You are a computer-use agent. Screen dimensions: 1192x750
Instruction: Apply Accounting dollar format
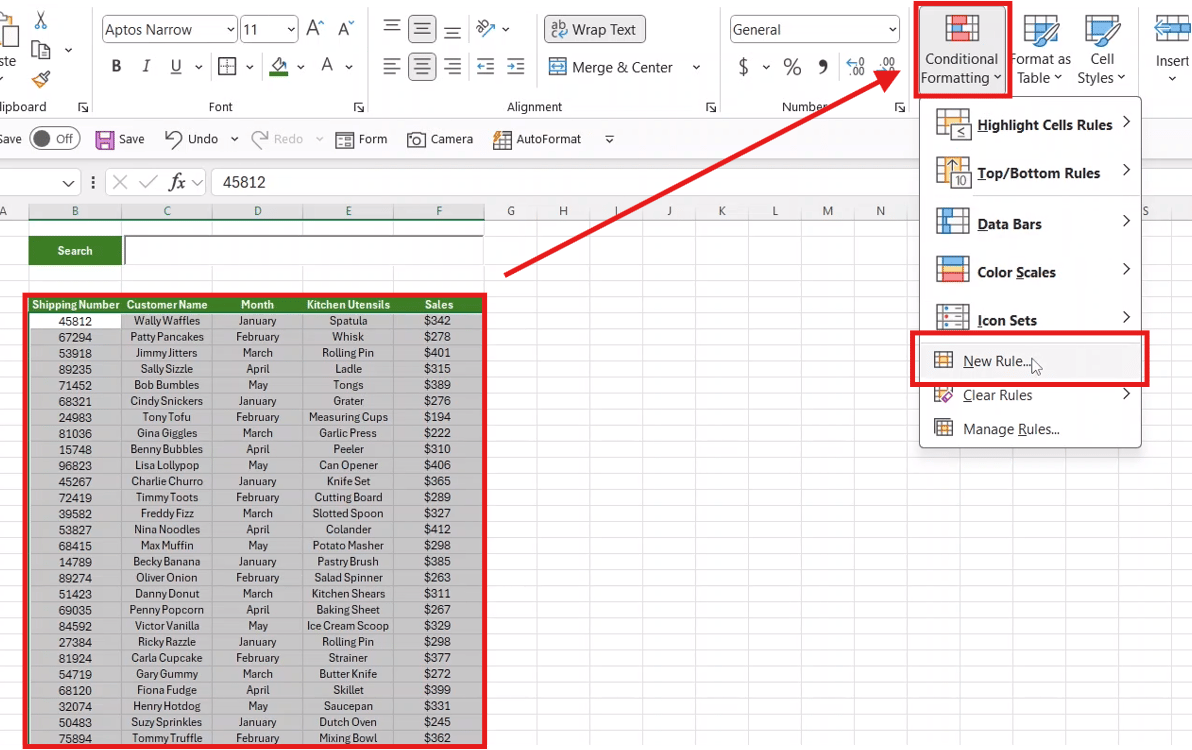pyautogui.click(x=743, y=67)
